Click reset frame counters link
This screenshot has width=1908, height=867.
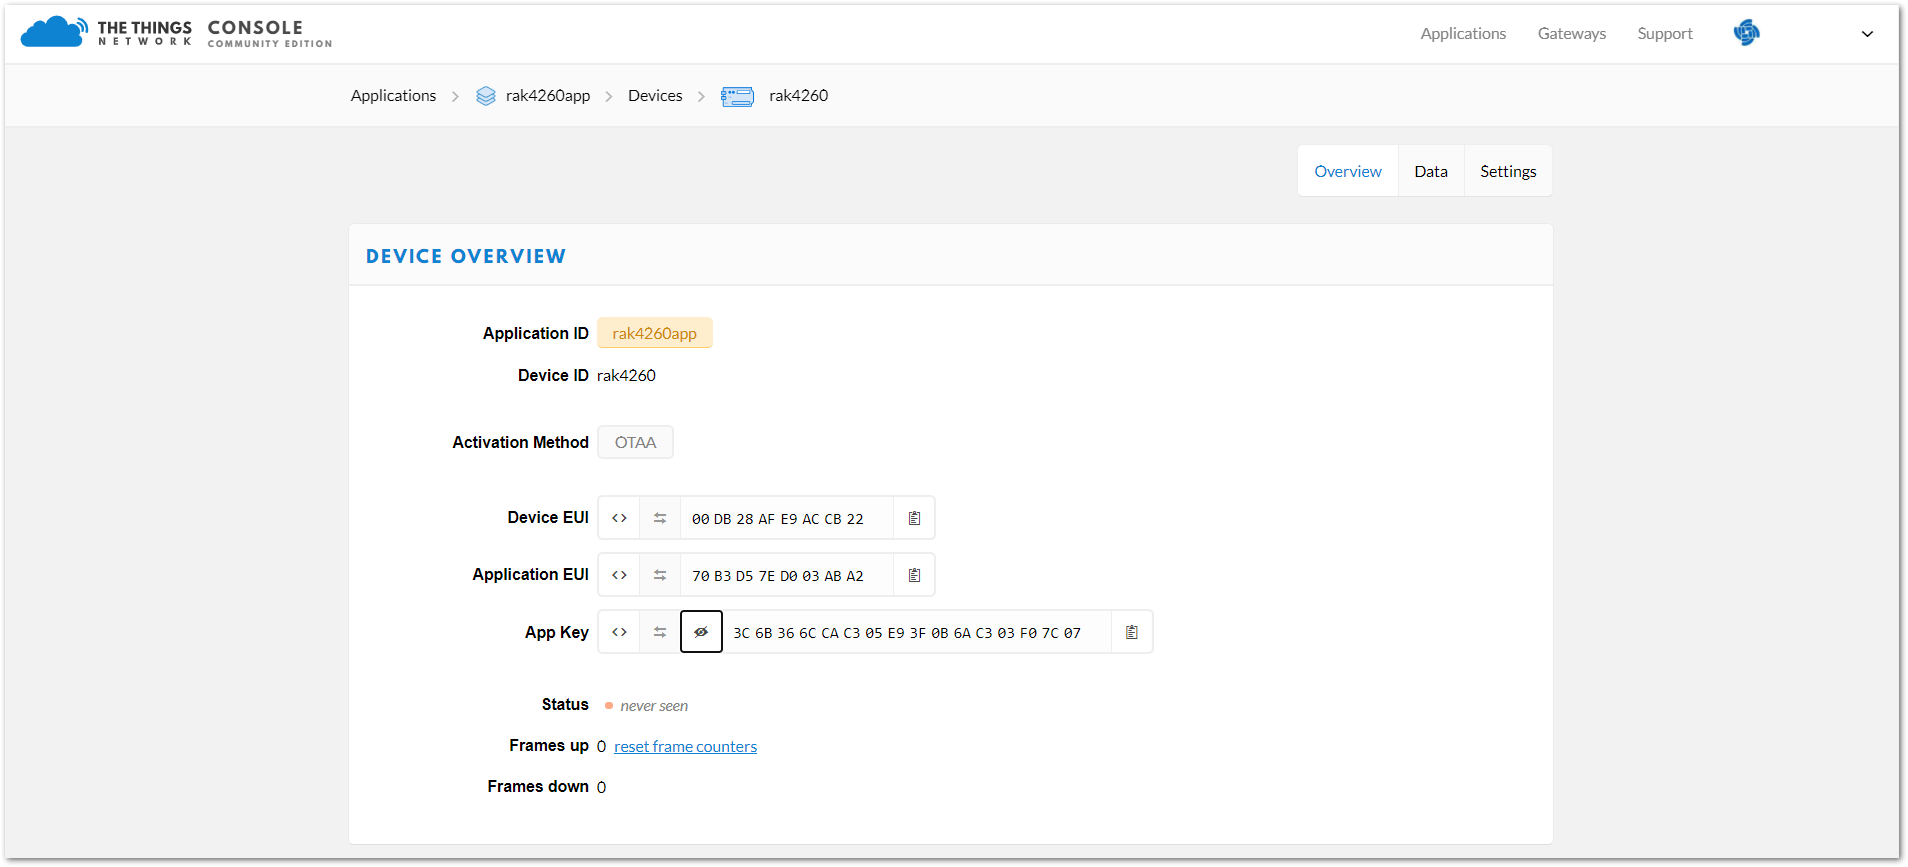click(685, 746)
